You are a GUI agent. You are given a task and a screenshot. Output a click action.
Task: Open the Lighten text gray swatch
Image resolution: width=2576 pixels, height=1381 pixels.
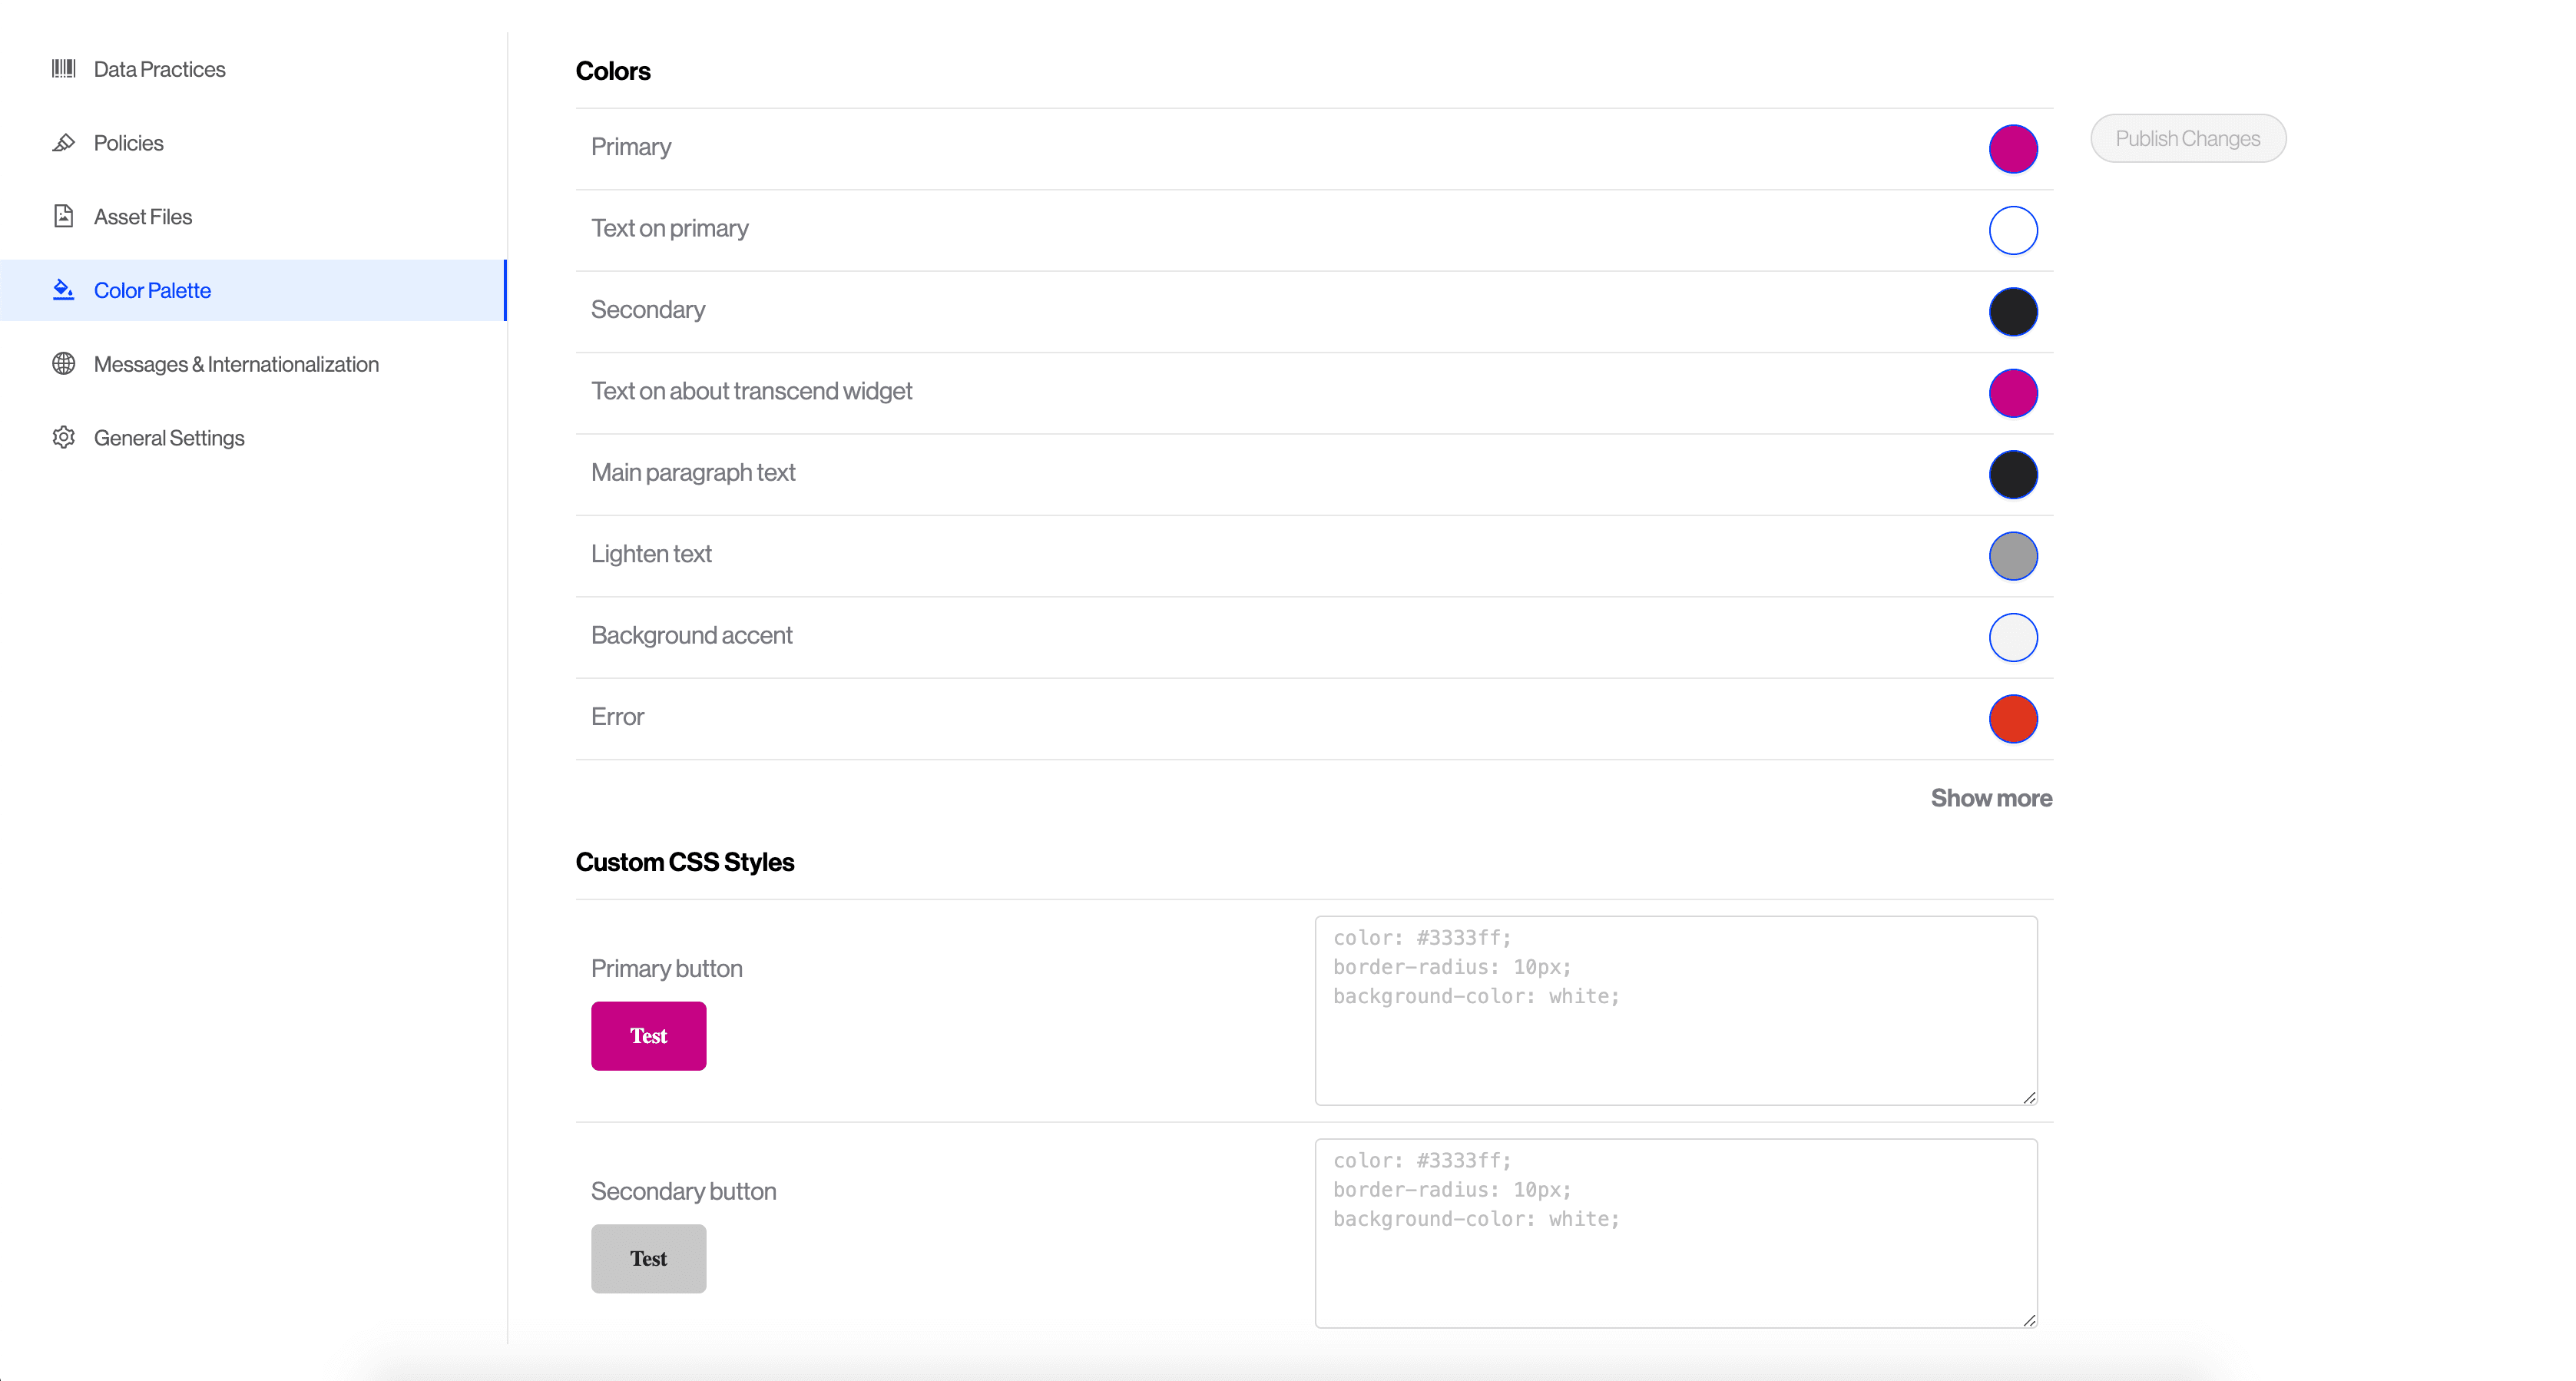(x=2012, y=556)
